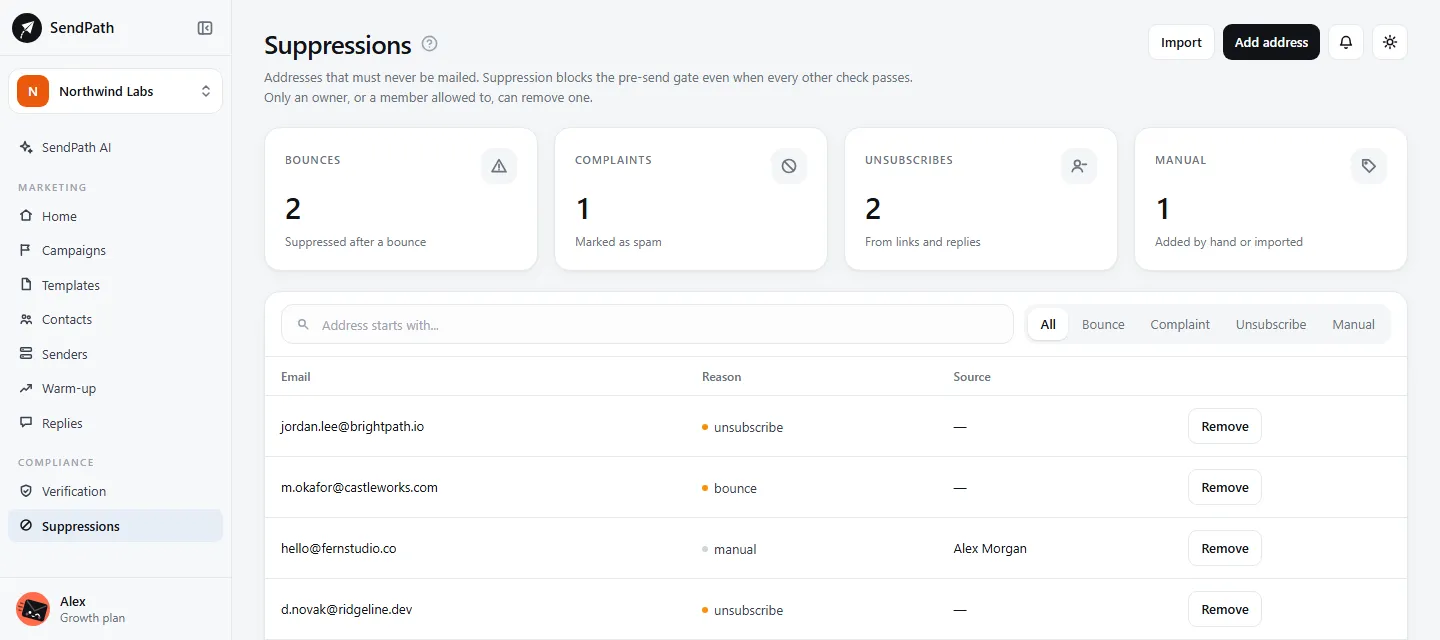Click the SendPath AI sparkle icon
Viewport: 1440px width, 640px height.
(x=26, y=147)
